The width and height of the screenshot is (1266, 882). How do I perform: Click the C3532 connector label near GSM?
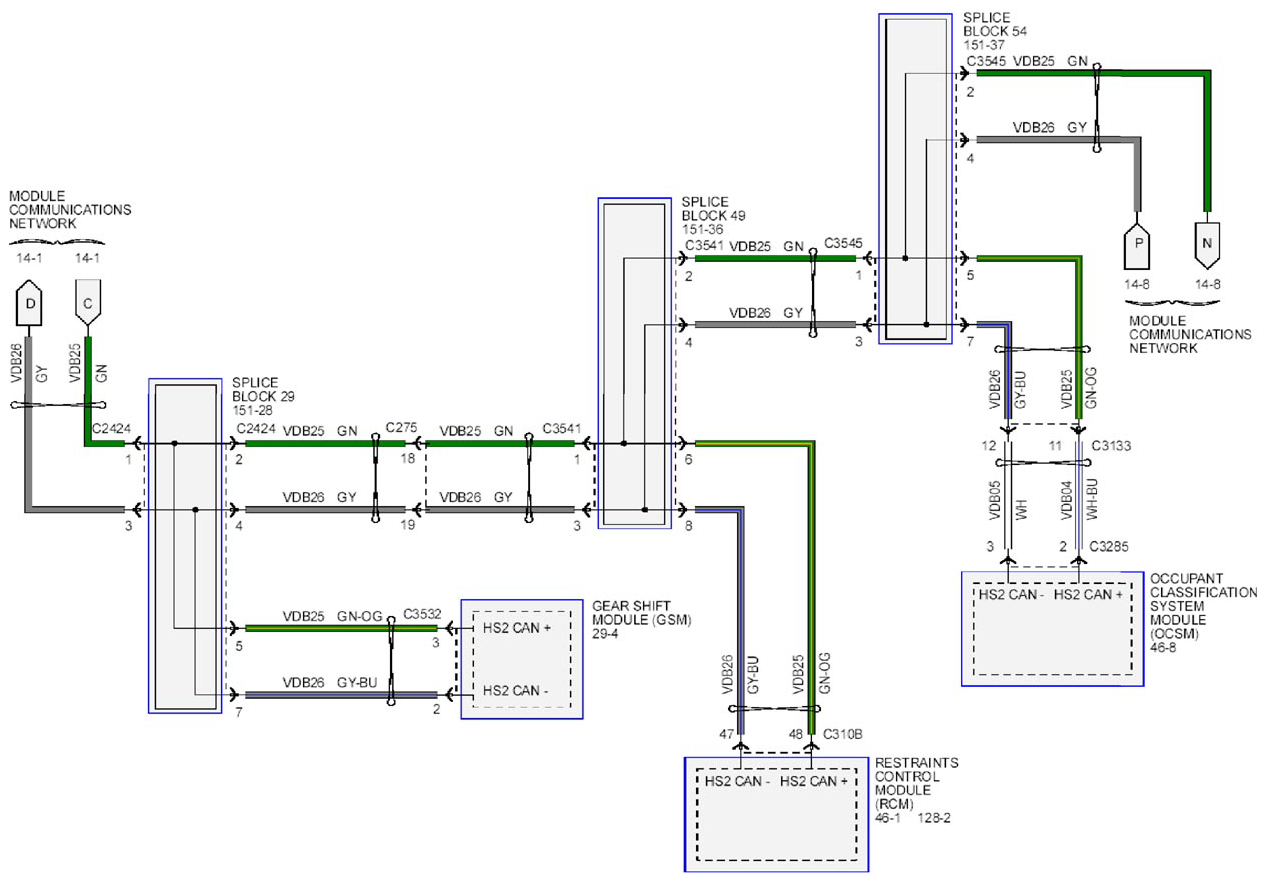click(x=422, y=614)
